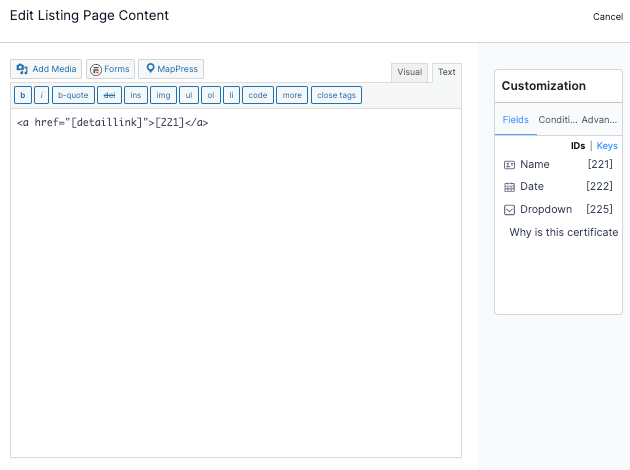
Task: Open the Conditionals customization tab
Action: 558,120
